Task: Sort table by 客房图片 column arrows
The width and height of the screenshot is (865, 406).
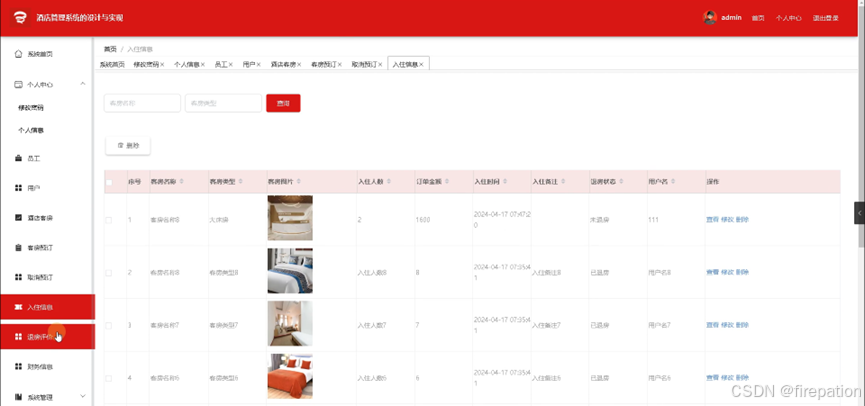Action: [298, 181]
